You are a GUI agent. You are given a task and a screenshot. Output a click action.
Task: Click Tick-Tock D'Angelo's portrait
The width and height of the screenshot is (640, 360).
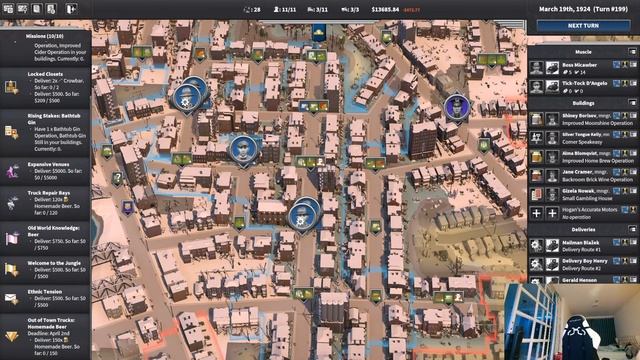pos(536,87)
